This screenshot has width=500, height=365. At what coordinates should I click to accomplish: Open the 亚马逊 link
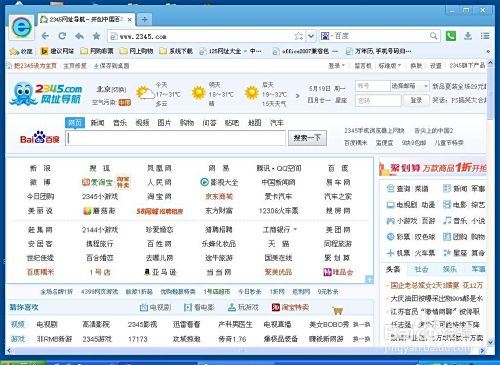(x=160, y=272)
